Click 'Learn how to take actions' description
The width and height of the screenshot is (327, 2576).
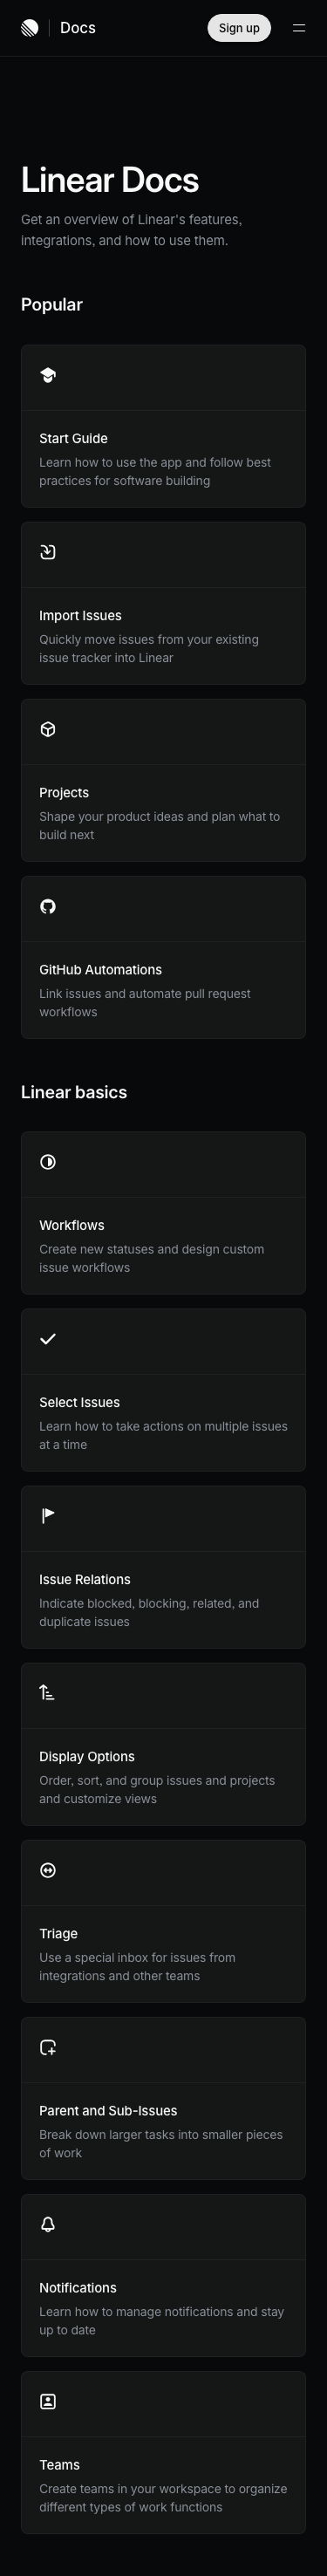(163, 1436)
